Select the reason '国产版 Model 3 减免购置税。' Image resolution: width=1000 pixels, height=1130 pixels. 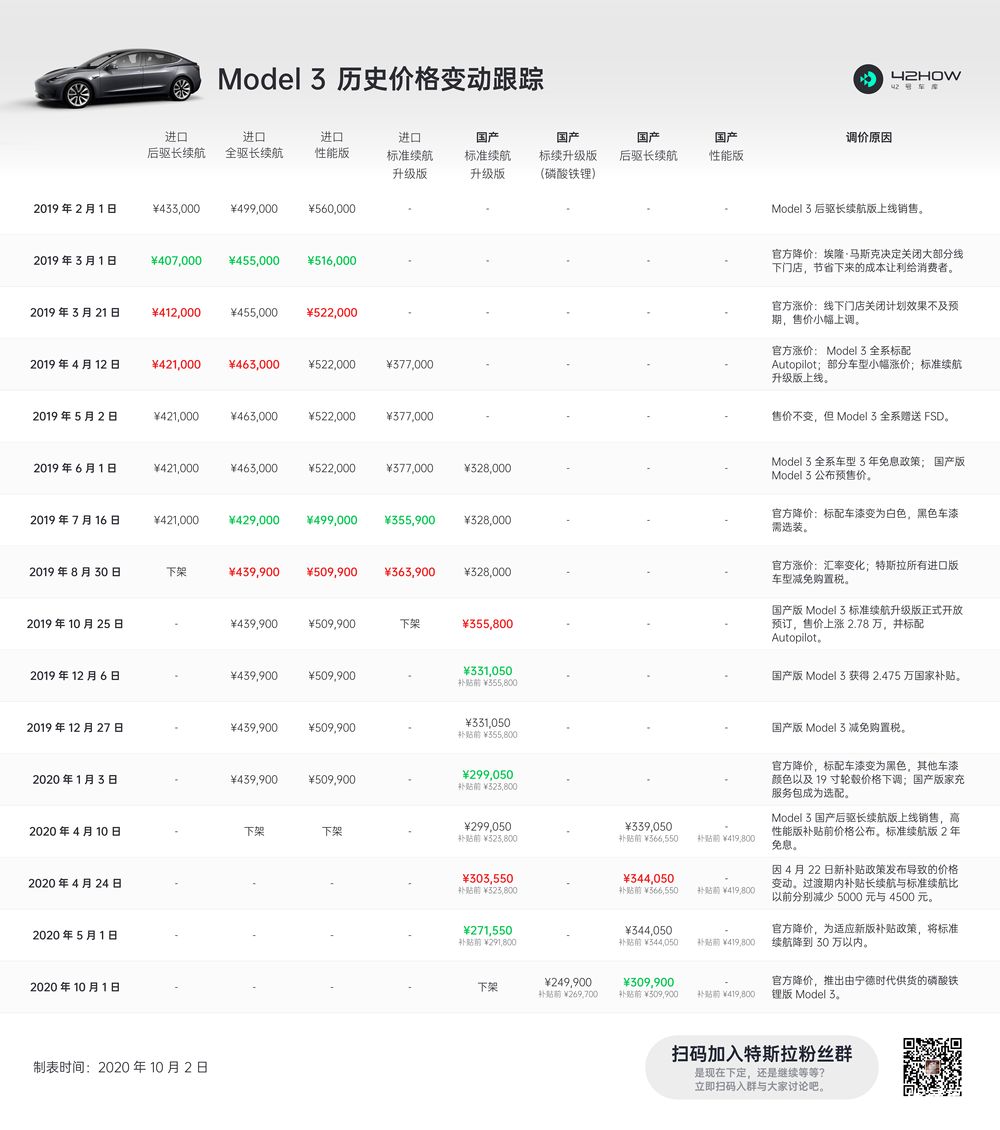839,728
